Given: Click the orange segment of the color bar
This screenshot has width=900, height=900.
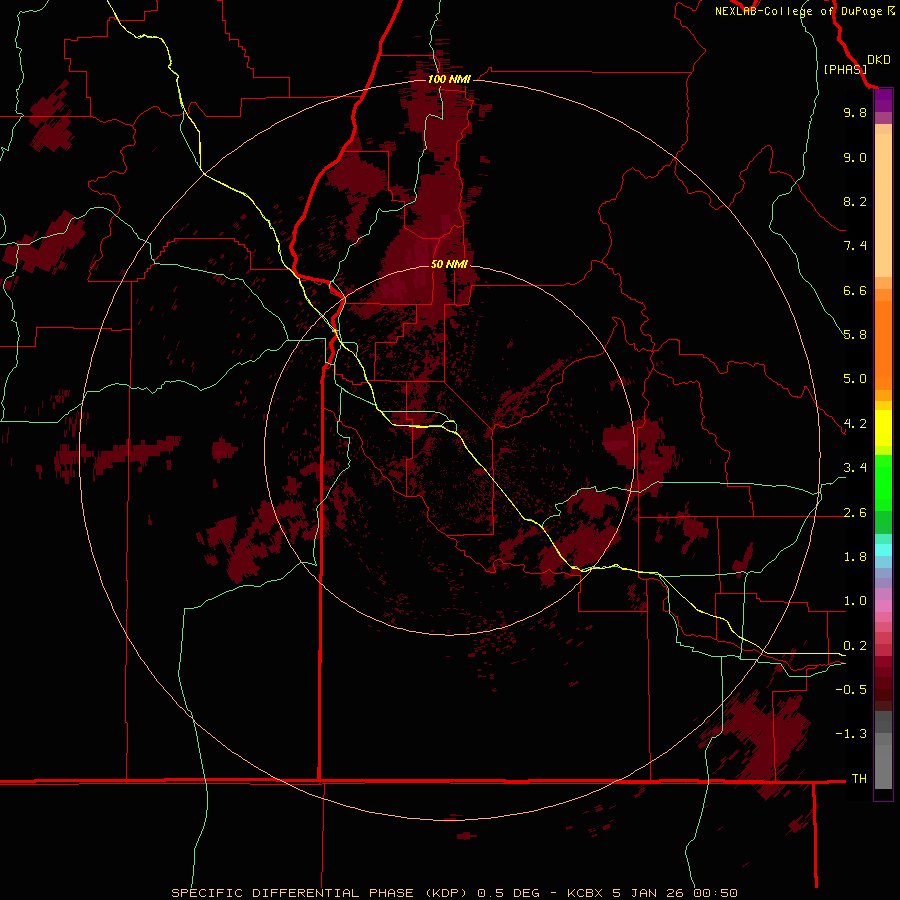Looking at the screenshot, I should coord(883,344).
